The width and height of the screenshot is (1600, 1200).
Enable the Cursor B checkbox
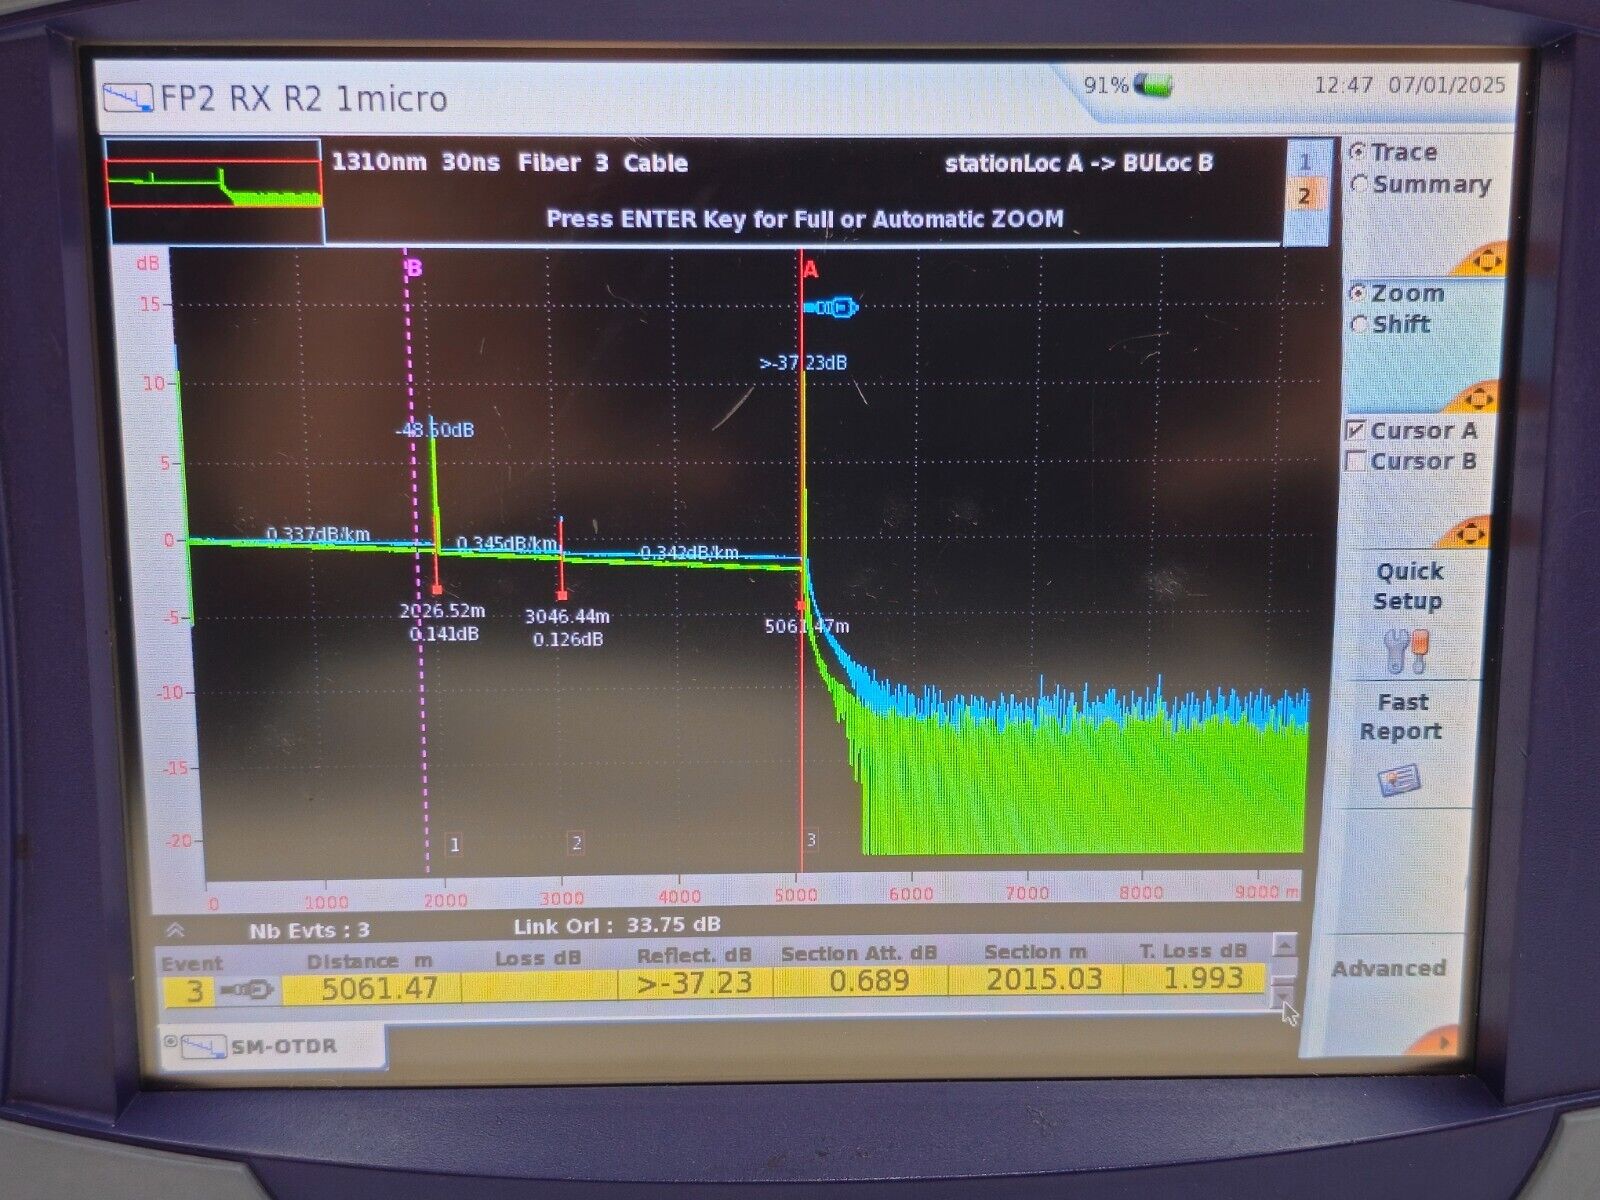point(1357,462)
